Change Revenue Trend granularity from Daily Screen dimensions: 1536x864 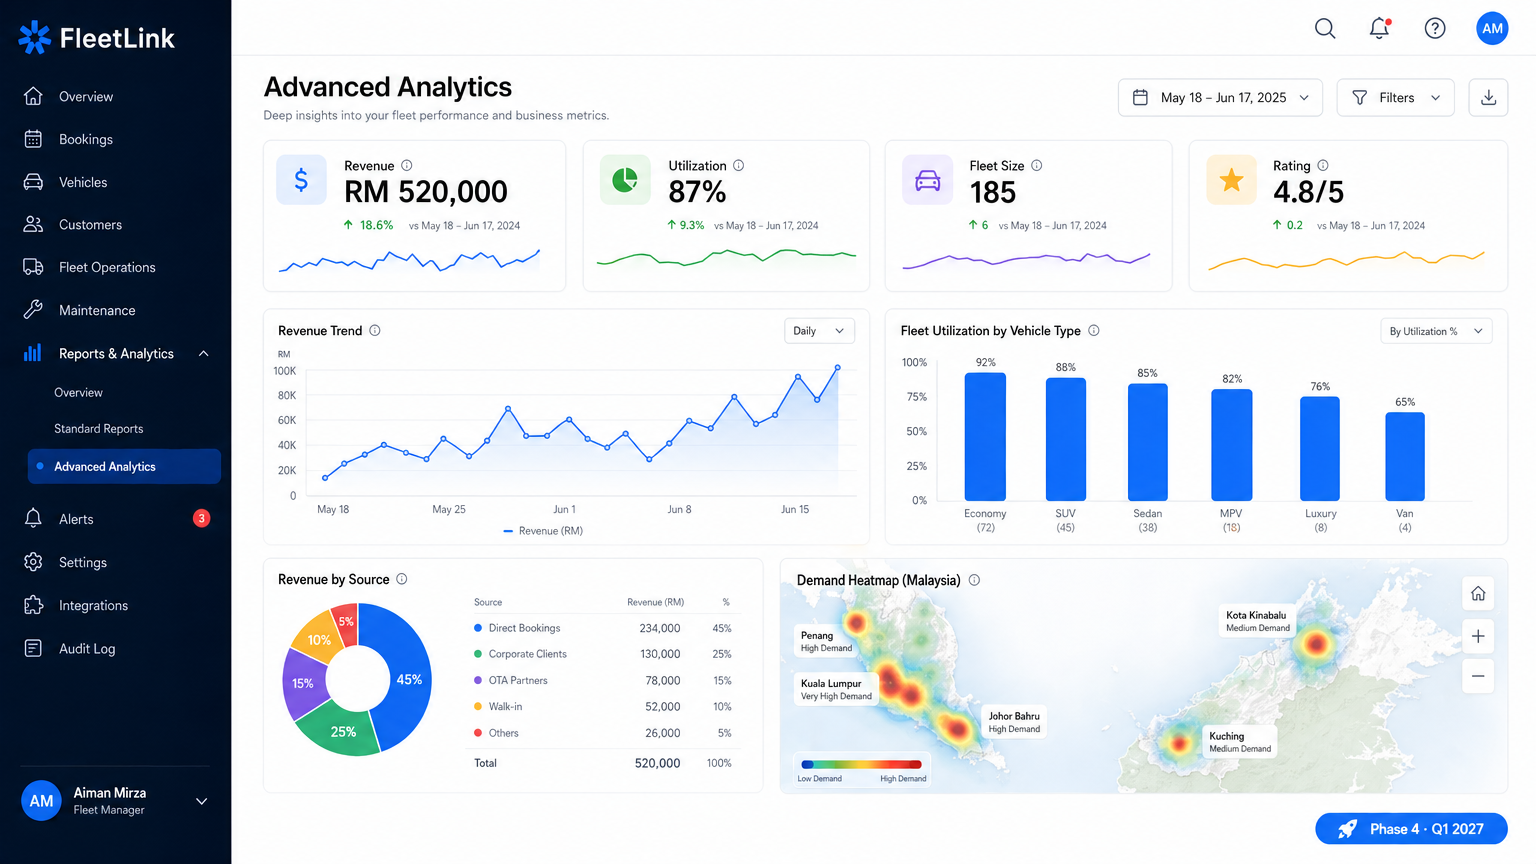[819, 330]
